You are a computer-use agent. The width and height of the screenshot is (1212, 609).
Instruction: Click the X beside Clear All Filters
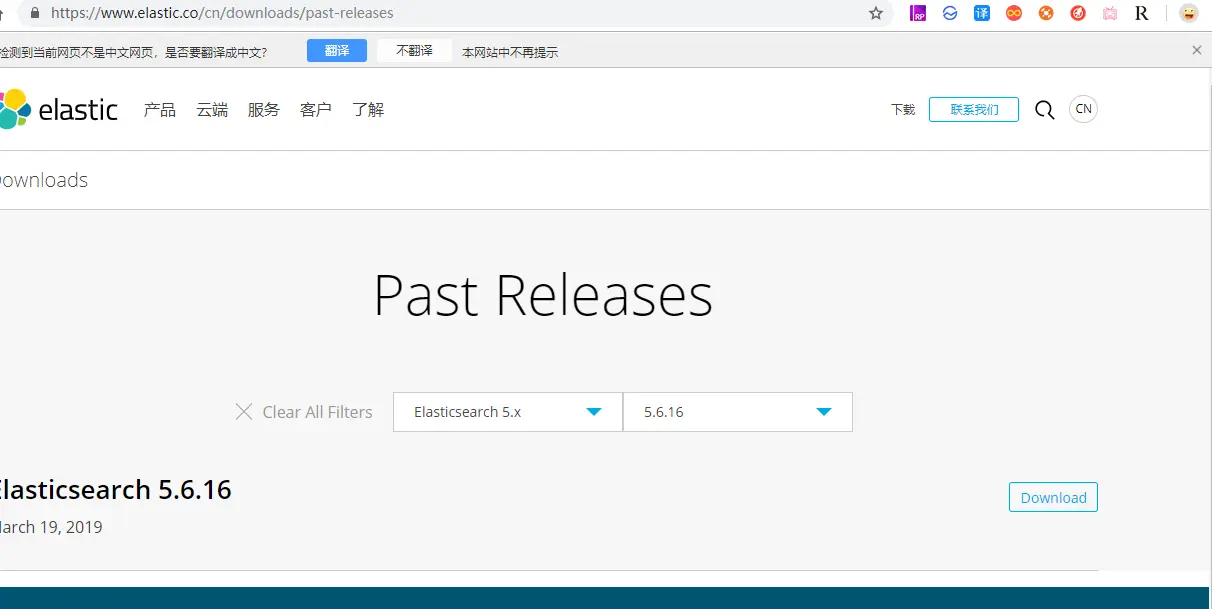coord(244,411)
